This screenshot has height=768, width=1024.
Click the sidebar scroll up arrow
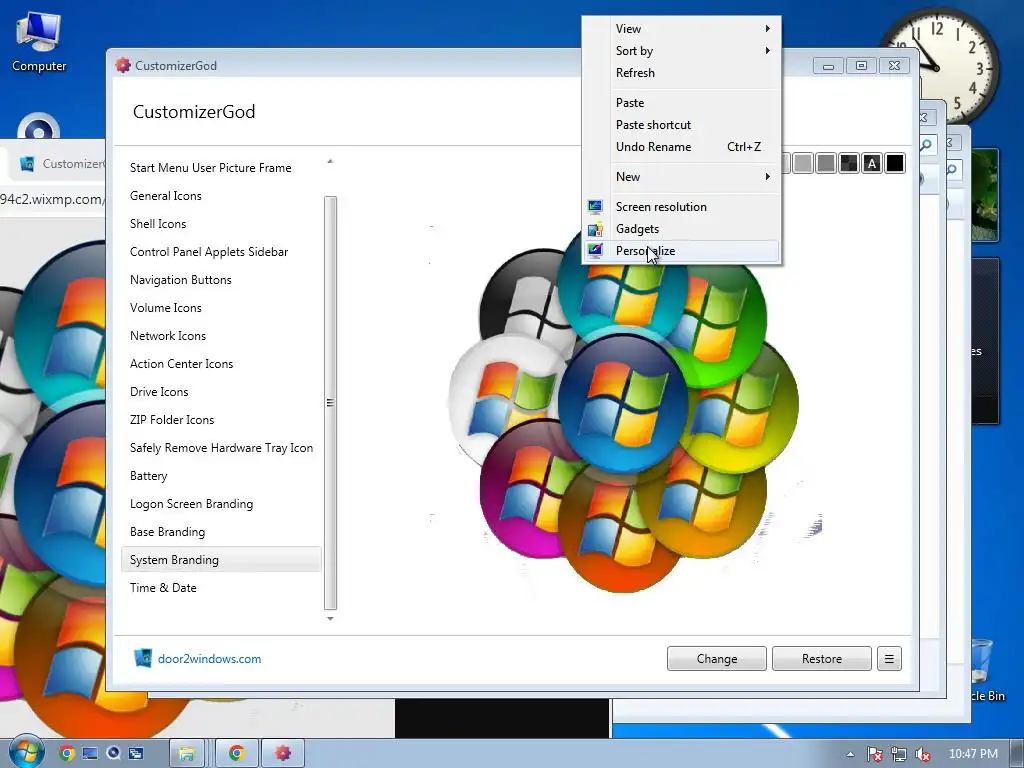click(330, 161)
